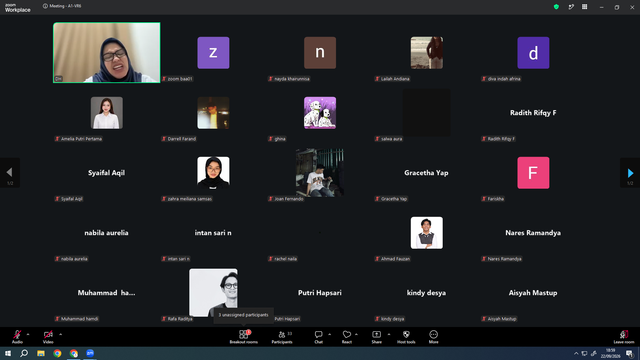Expand the Share options arrow
This screenshot has width=640, height=360.
pyautogui.click(x=389, y=334)
